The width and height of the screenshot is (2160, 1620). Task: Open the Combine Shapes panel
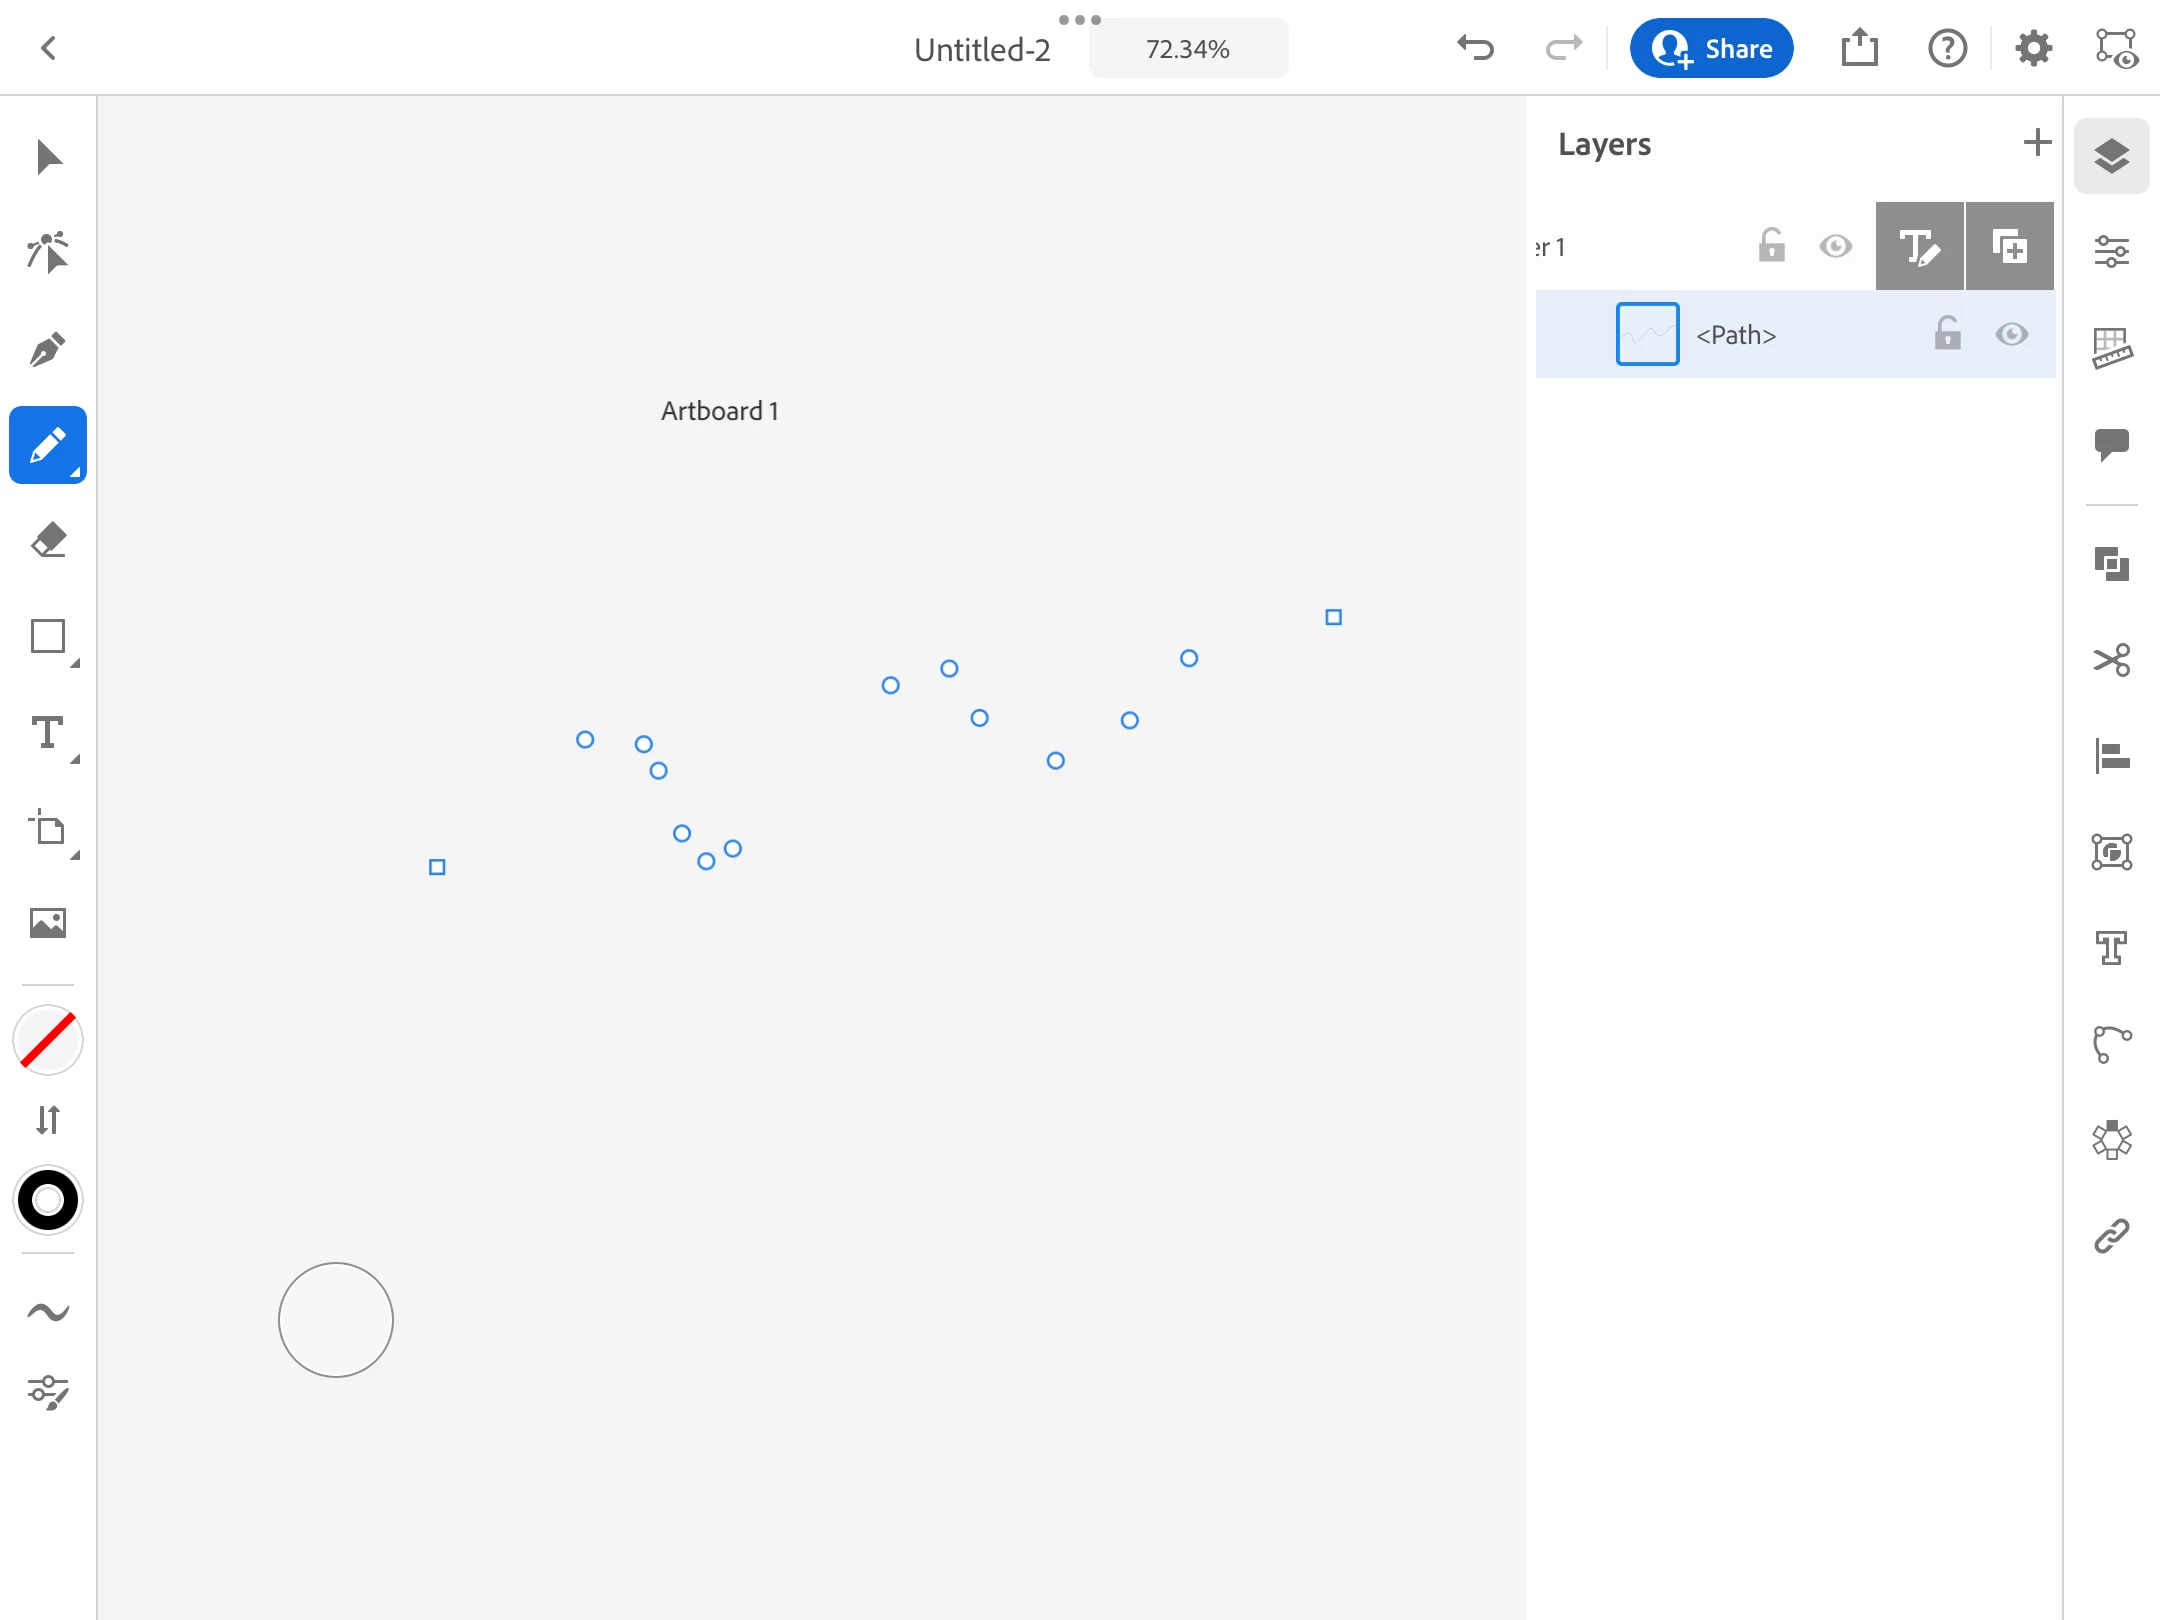coord(2111,564)
